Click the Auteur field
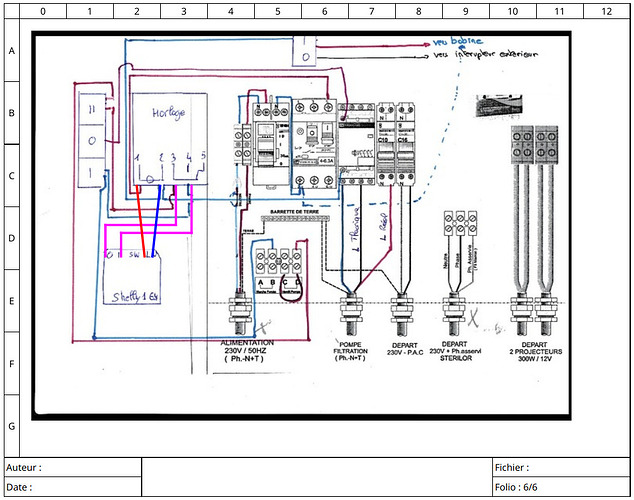The height and width of the screenshot is (500, 634). click(73, 468)
